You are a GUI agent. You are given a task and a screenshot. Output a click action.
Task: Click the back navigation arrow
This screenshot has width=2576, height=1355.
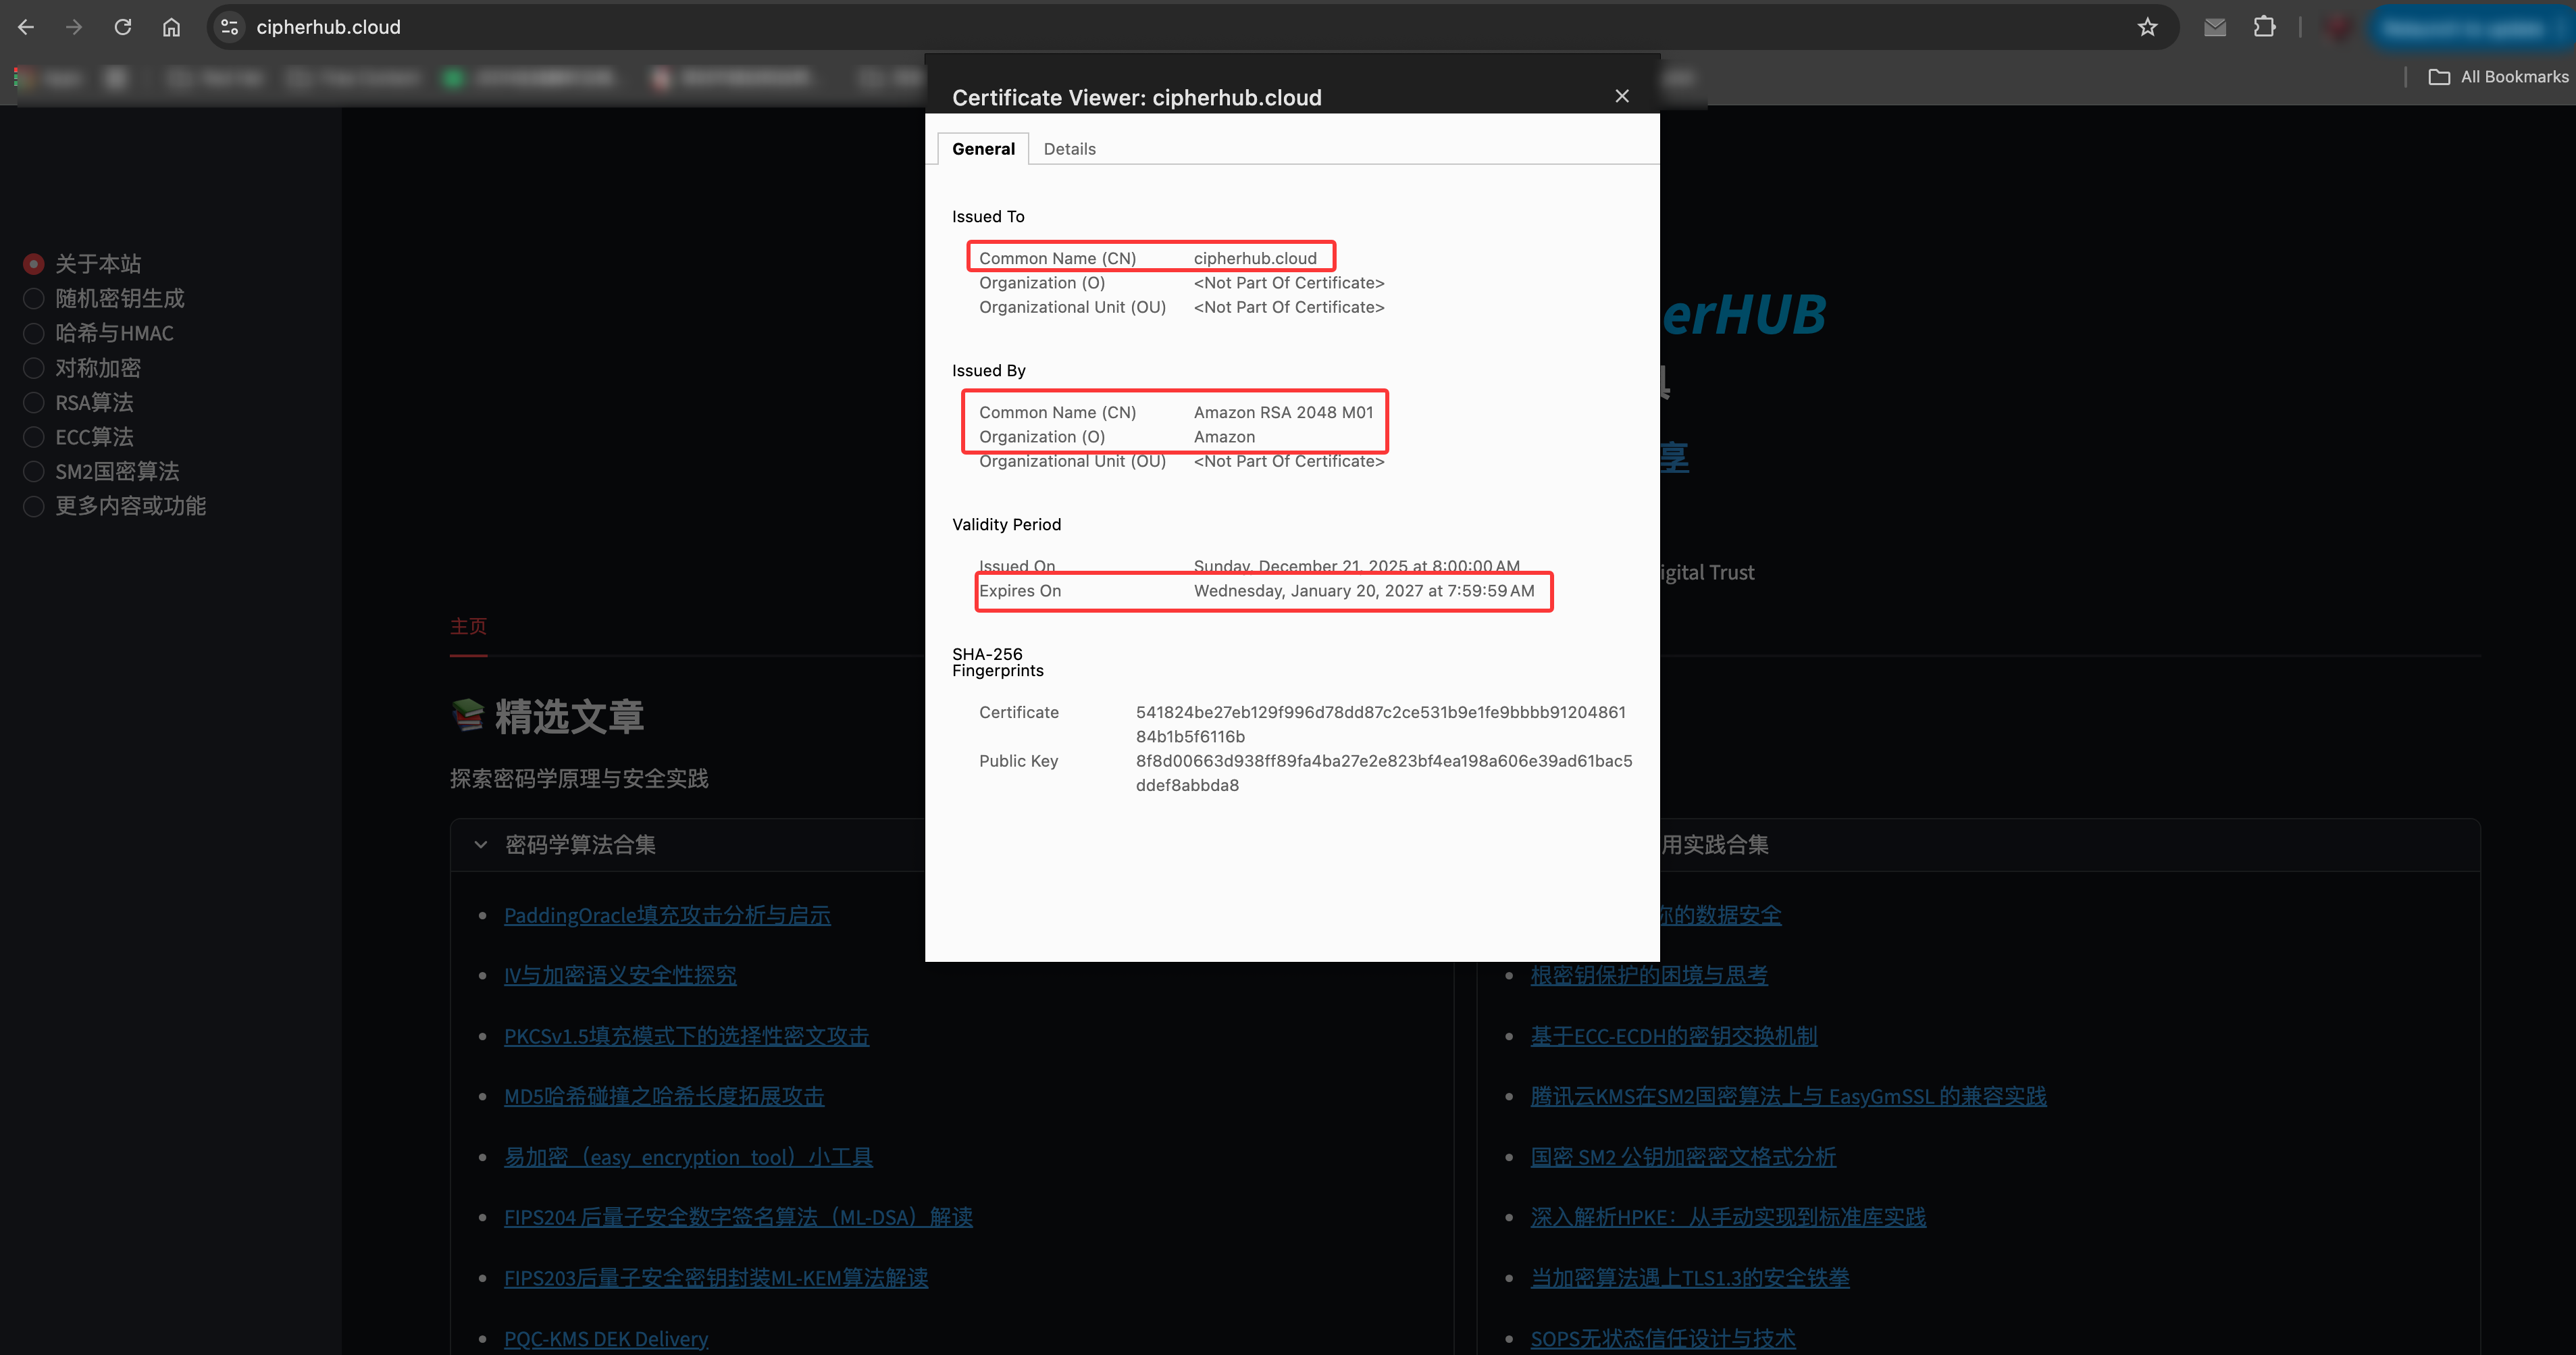(25, 27)
